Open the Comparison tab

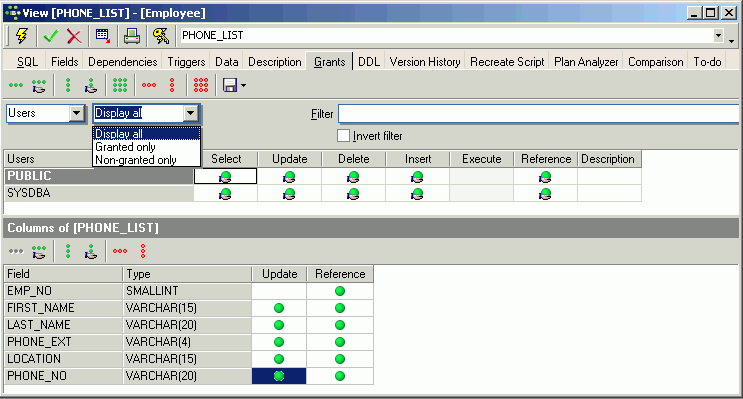(x=656, y=62)
